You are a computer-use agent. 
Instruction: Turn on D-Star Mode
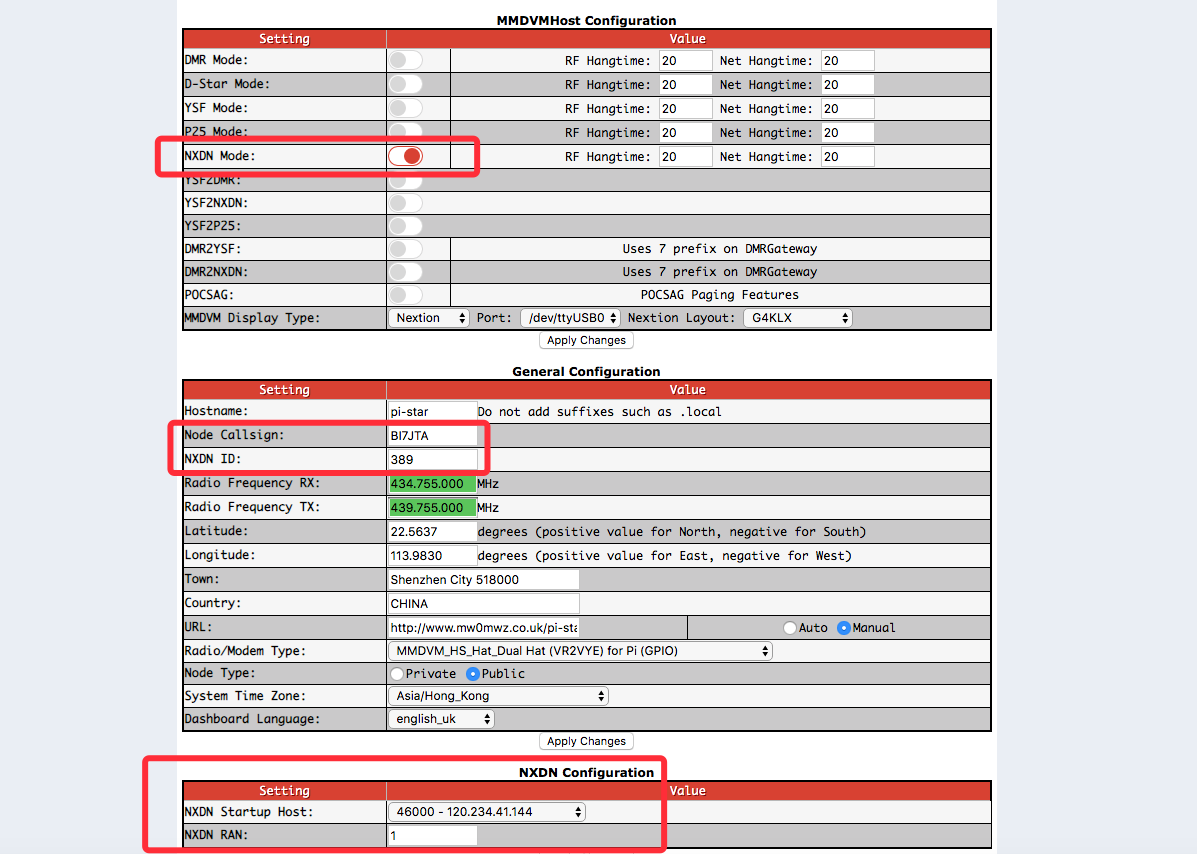click(405, 84)
